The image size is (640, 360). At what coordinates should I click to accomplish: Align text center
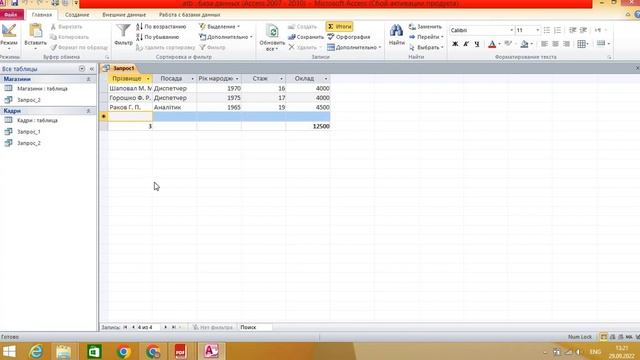coord(556,44)
